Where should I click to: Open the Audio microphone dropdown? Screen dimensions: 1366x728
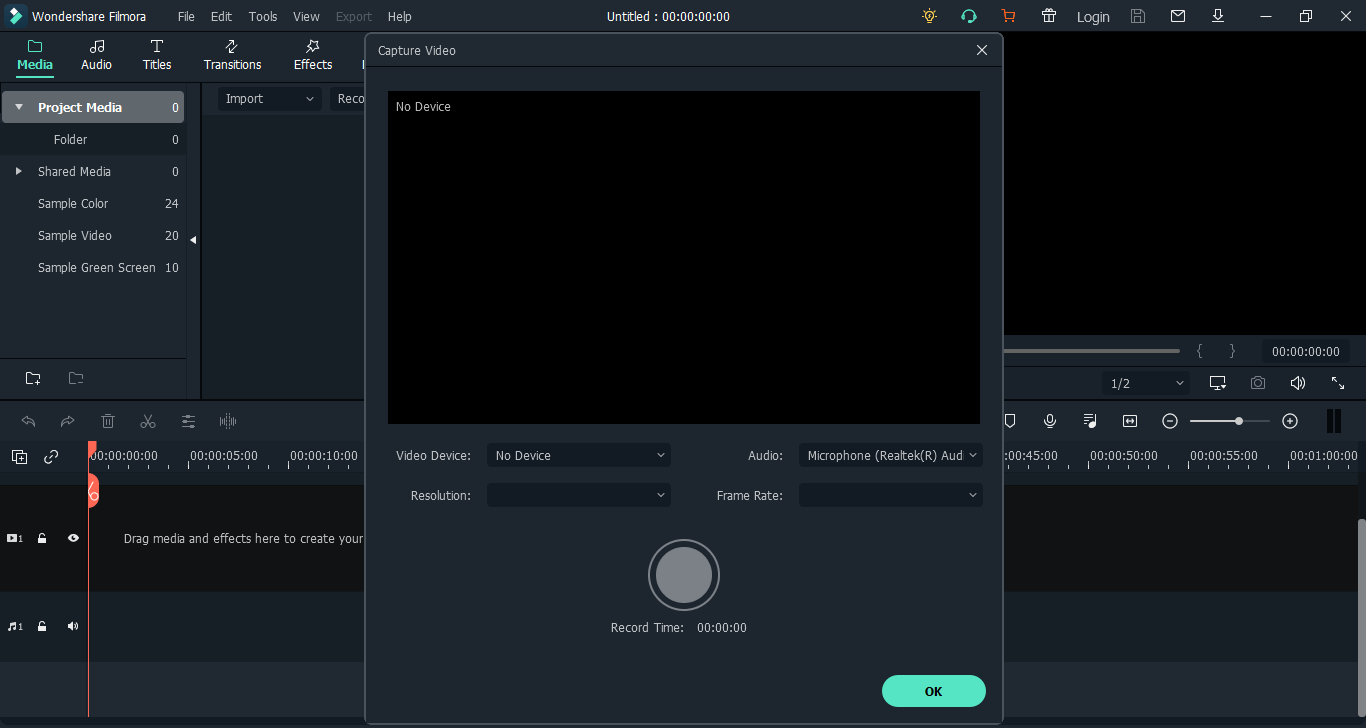point(891,455)
